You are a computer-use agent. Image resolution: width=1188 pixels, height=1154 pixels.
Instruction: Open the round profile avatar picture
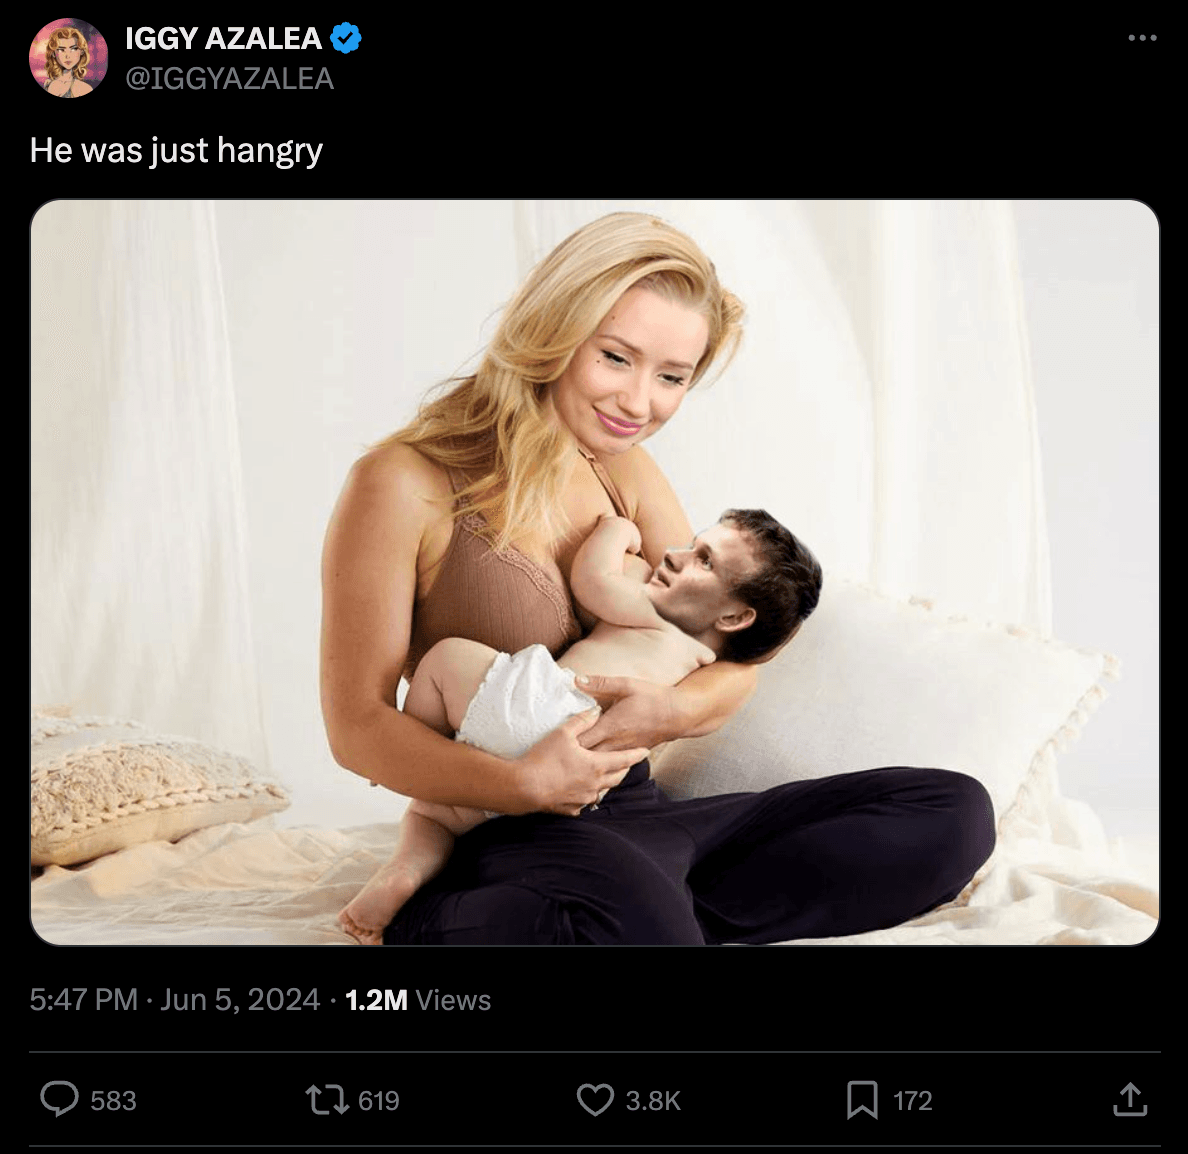pyautogui.click(x=68, y=58)
